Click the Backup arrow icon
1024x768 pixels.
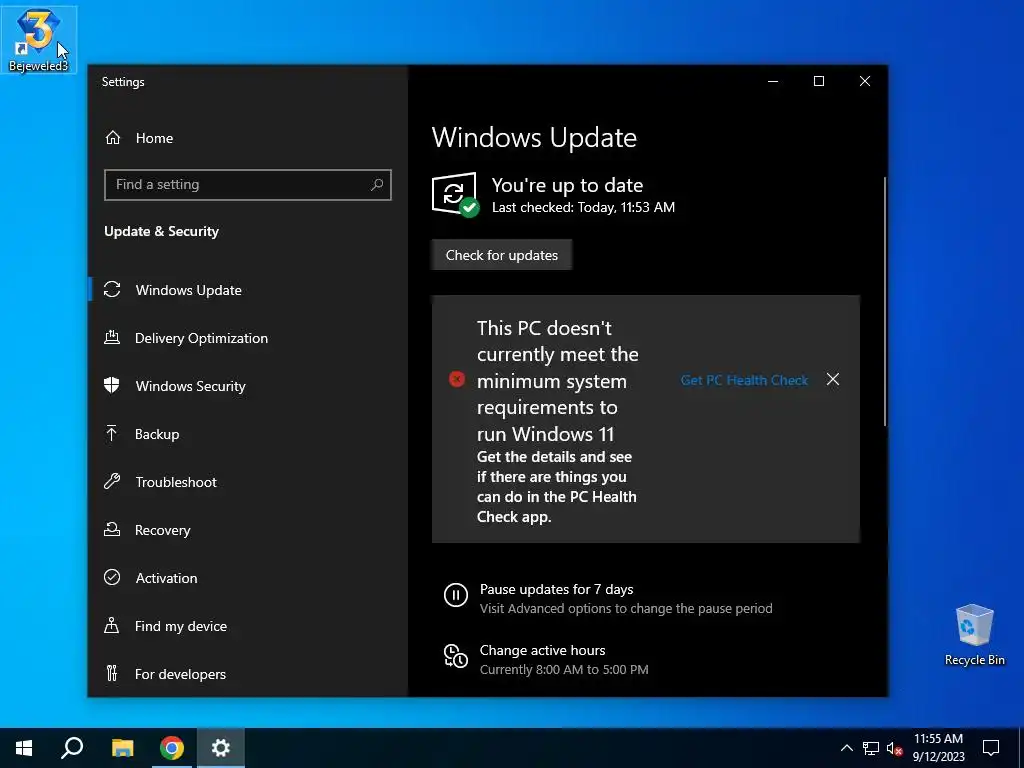point(112,433)
